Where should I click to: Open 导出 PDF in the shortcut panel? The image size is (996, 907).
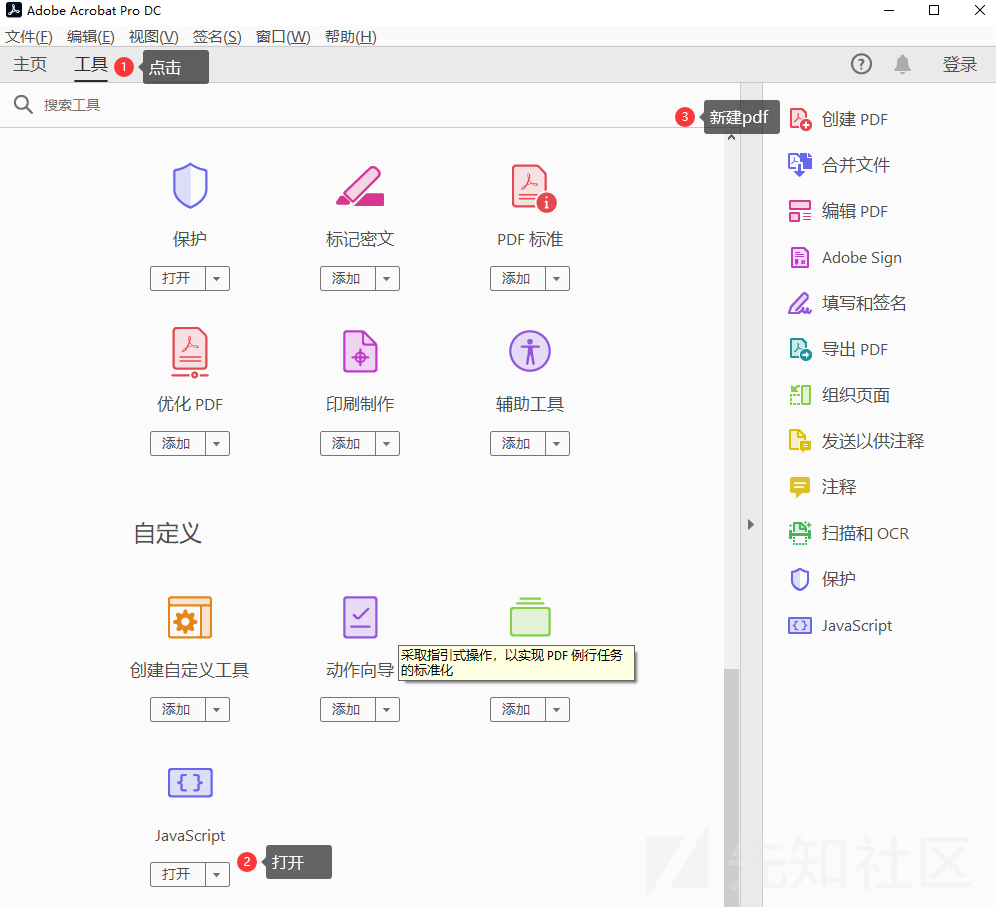tap(838, 349)
